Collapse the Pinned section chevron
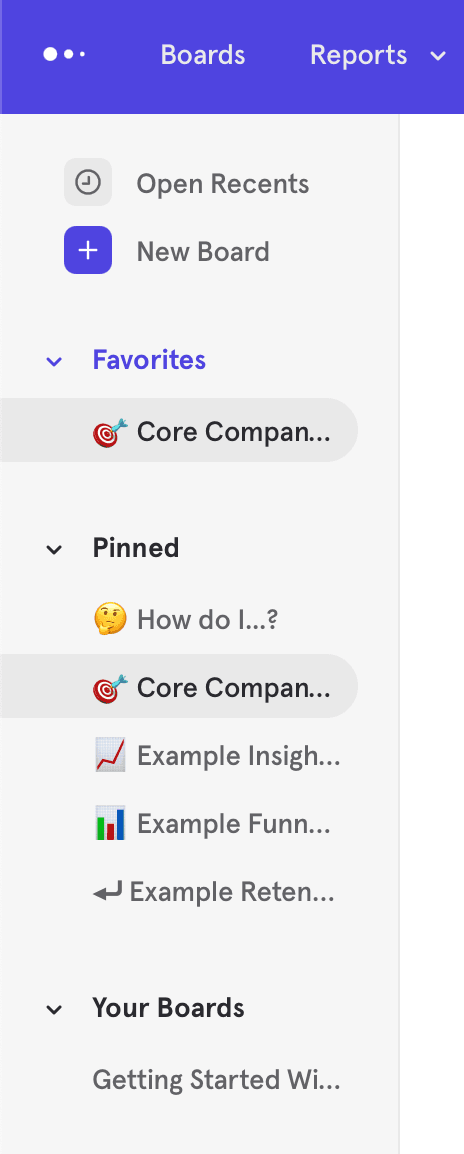Viewport: 464px width, 1154px height. (54, 549)
